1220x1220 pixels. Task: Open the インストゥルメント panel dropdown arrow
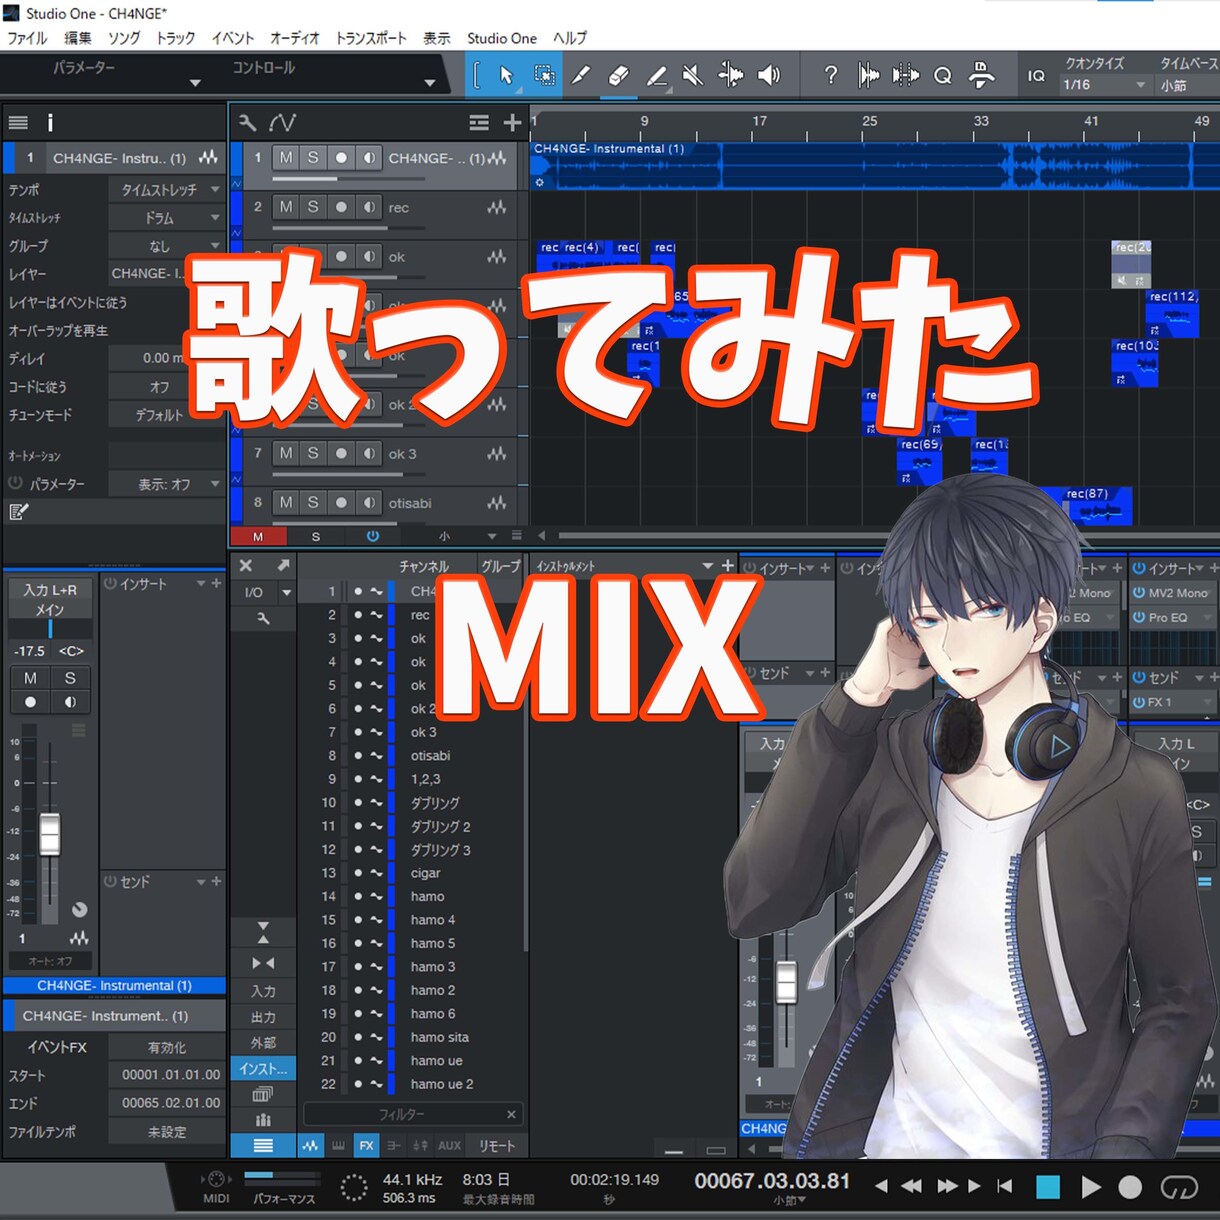708,566
